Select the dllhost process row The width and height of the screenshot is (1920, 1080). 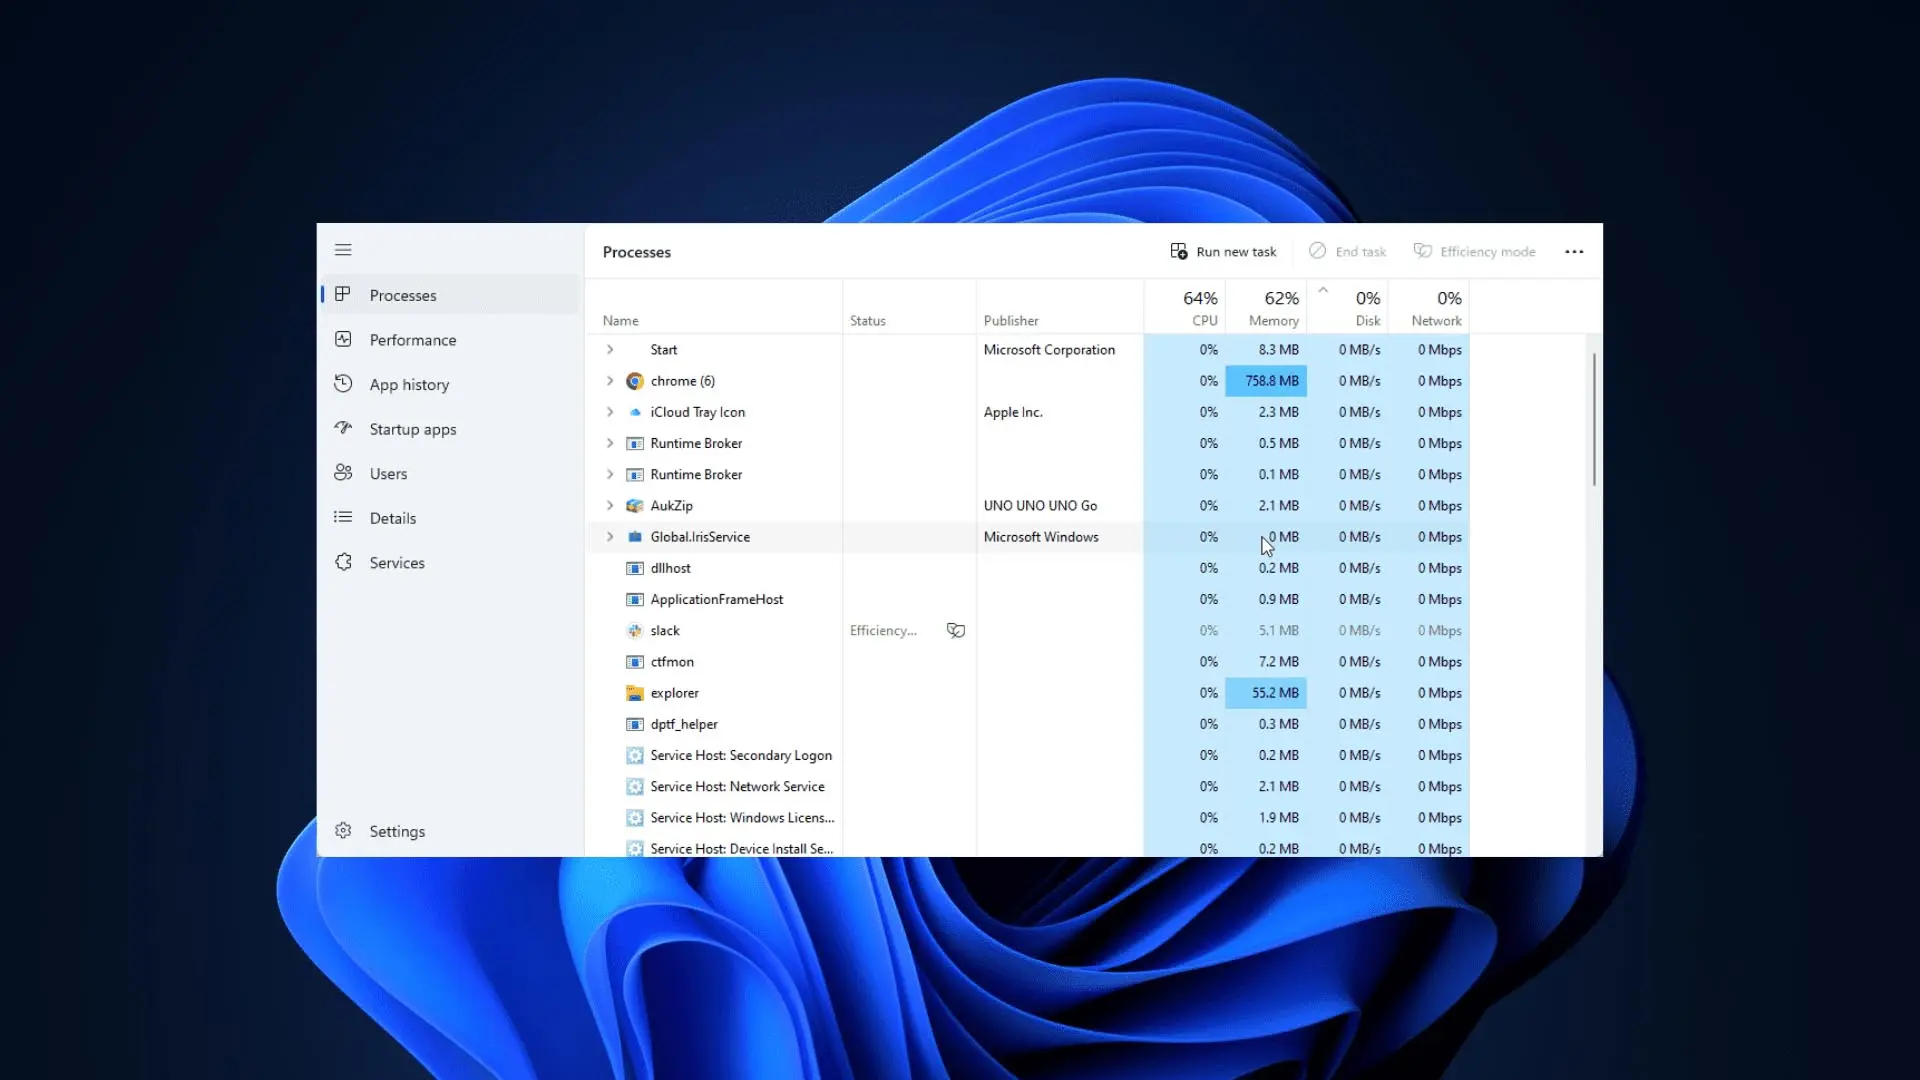[1027, 568]
